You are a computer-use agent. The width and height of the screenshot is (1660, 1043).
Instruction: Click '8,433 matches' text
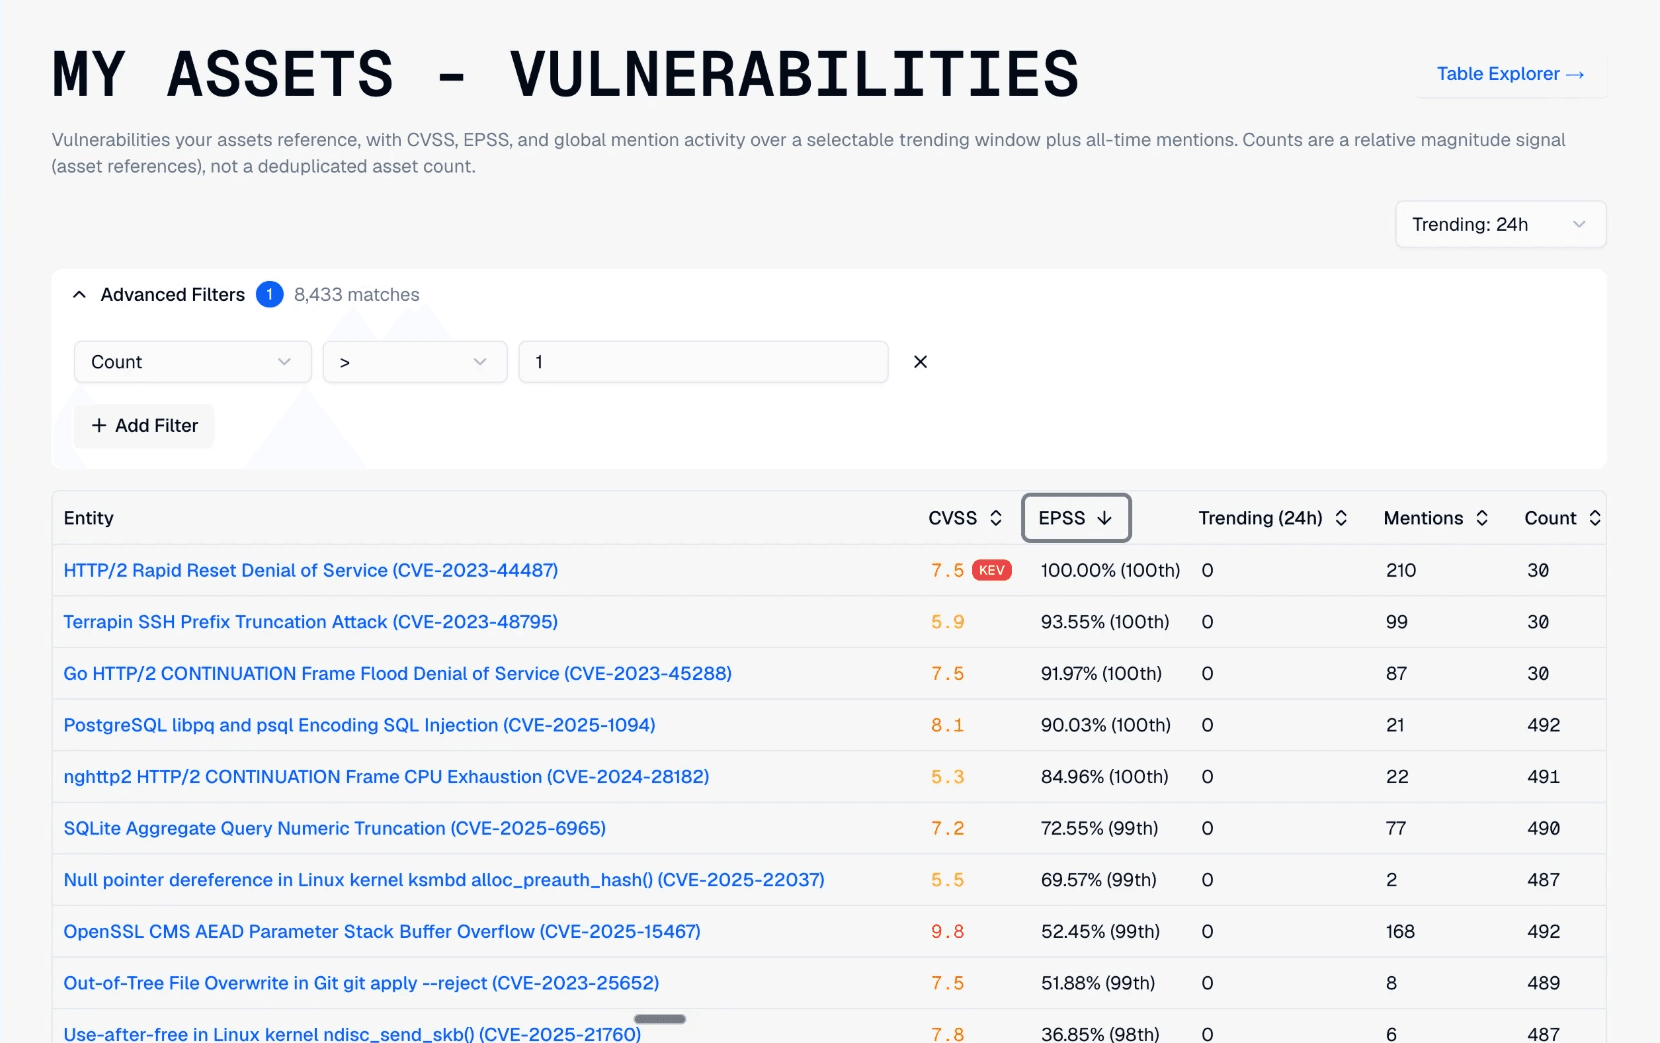click(x=357, y=295)
